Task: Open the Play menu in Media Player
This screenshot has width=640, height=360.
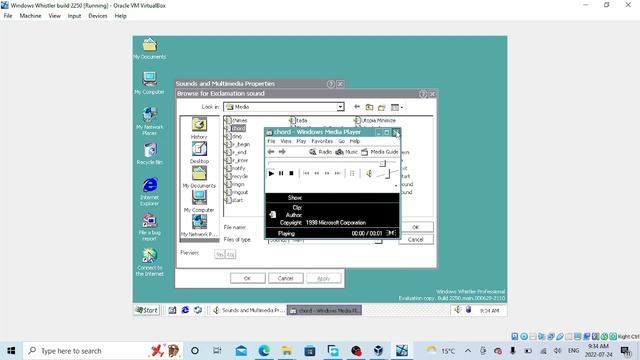Action: [x=301, y=141]
